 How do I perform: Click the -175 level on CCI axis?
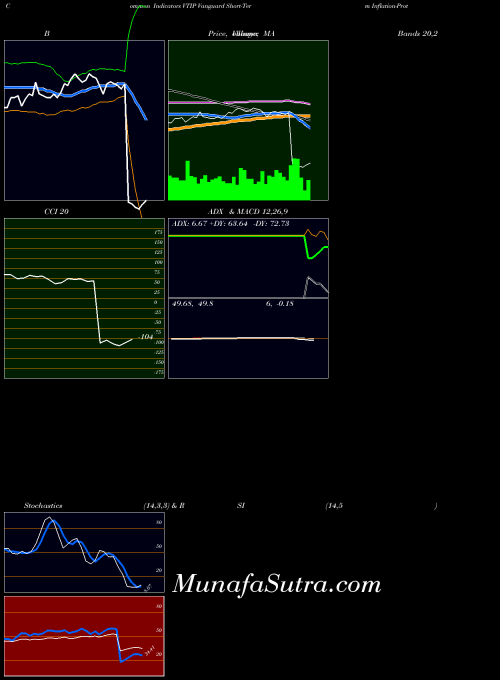tap(159, 372)
